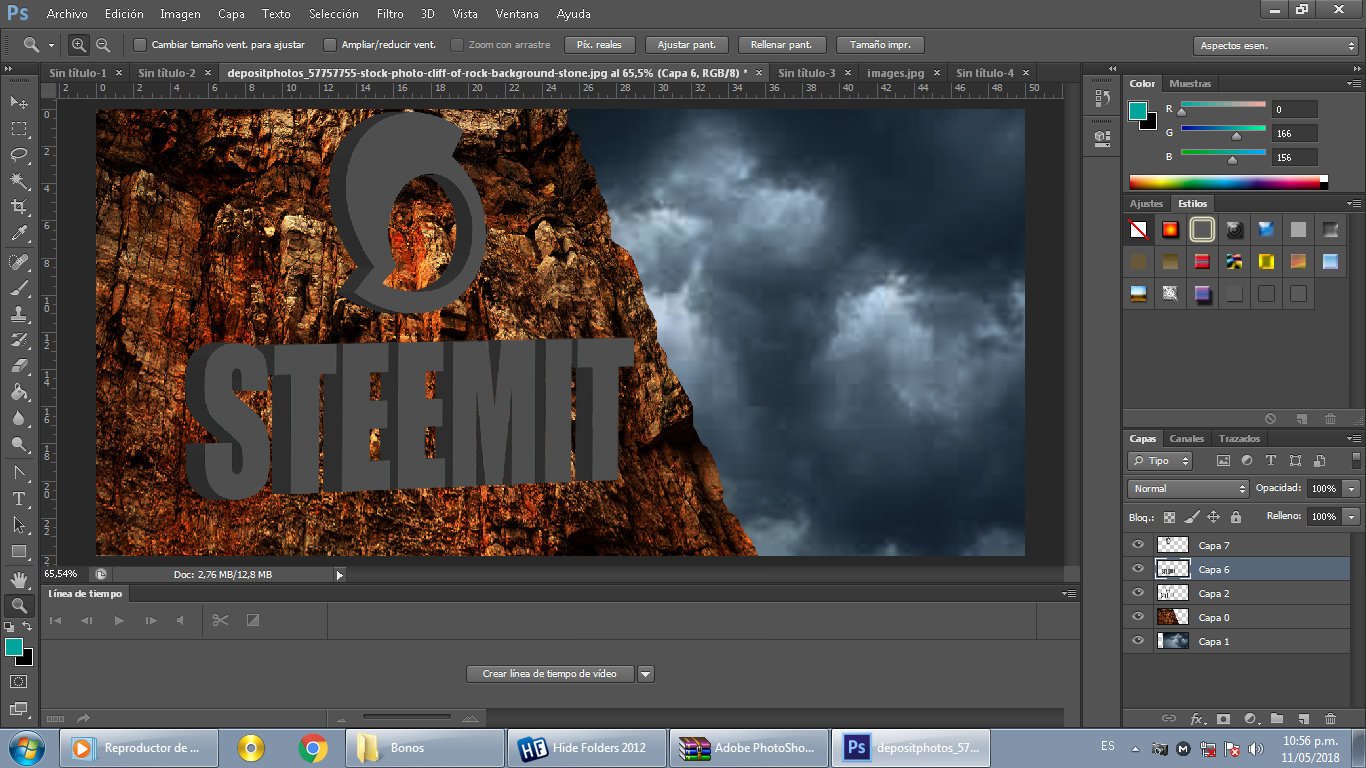This screenshot has height=768, width=1366.
Task: Open the Capa menu
Action: (231, 14)
